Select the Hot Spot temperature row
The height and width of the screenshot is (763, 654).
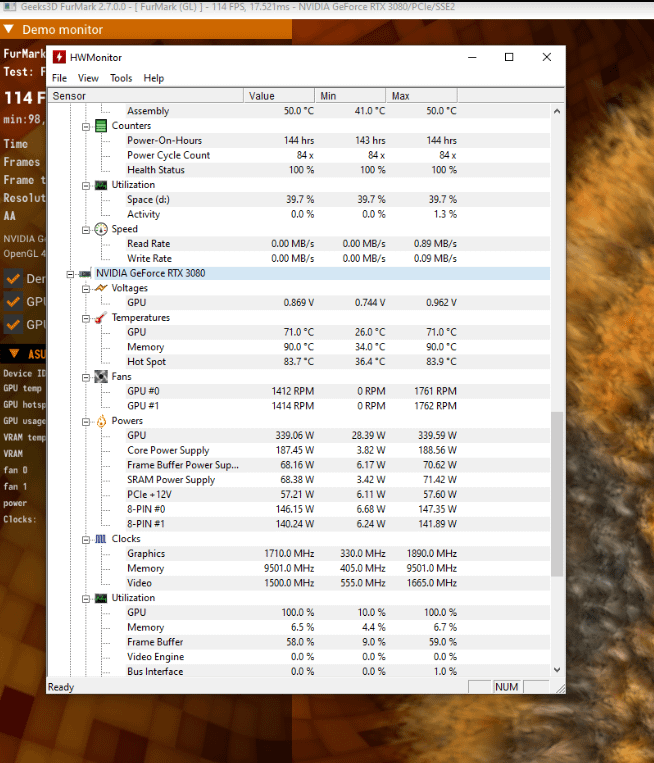337,362
